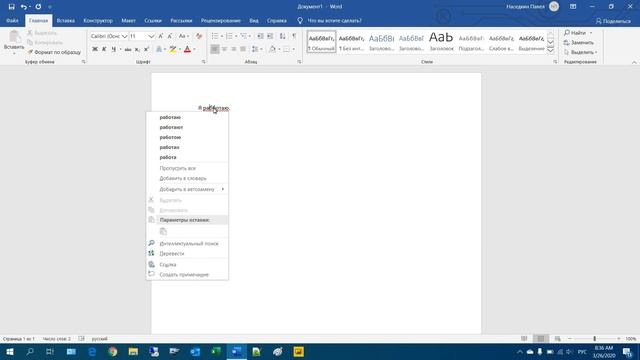Click the Outlook icon in the taskbar
Screen dimensions: 640x360
tap(195, 351)
